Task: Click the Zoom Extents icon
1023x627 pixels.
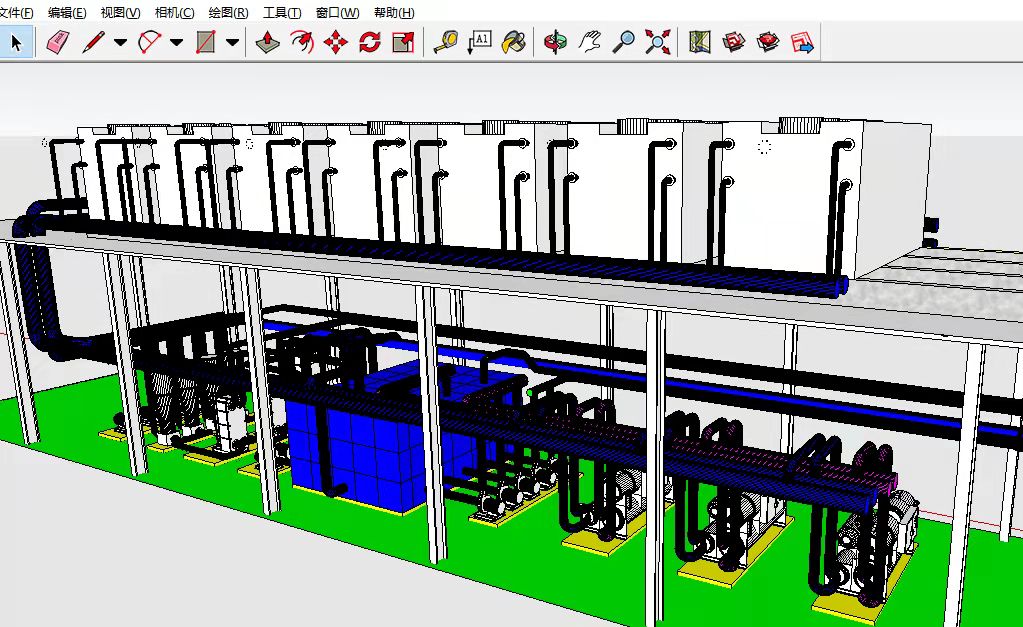Action: coord(657,42)
